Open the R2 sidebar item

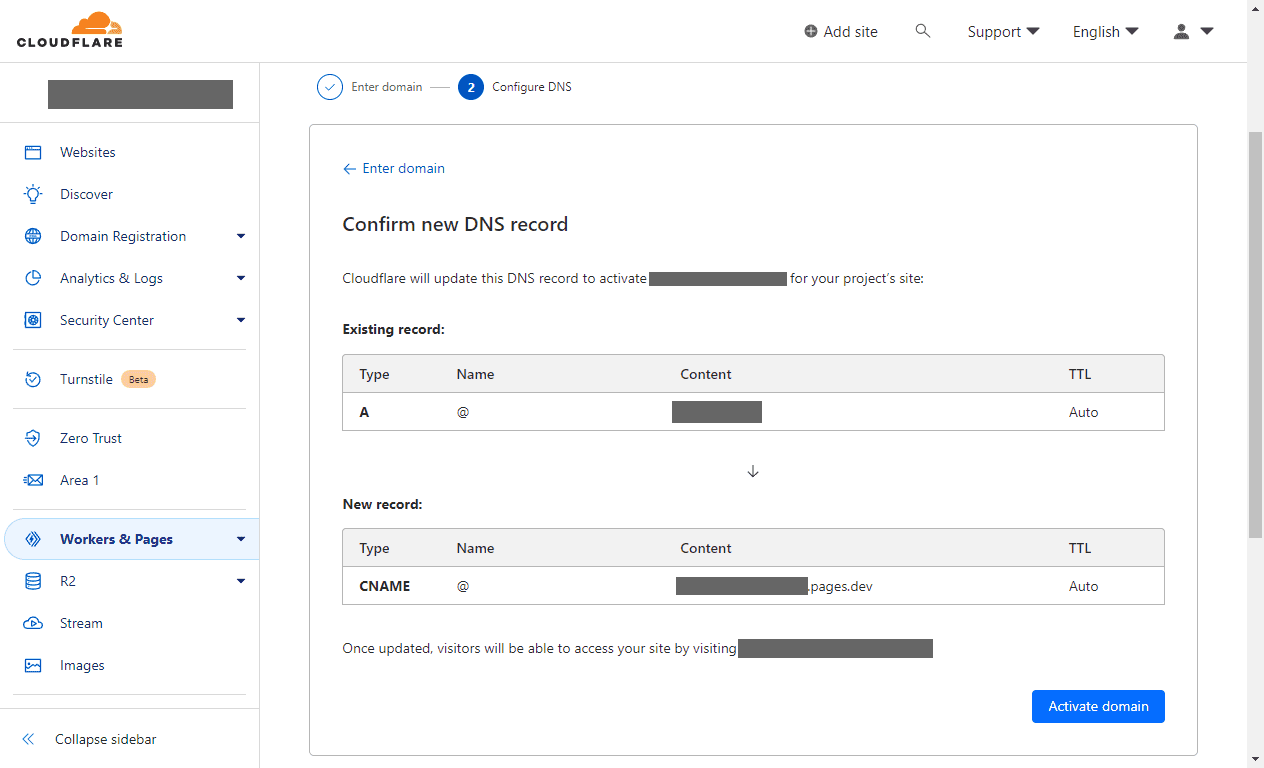[x=68, y=581]
